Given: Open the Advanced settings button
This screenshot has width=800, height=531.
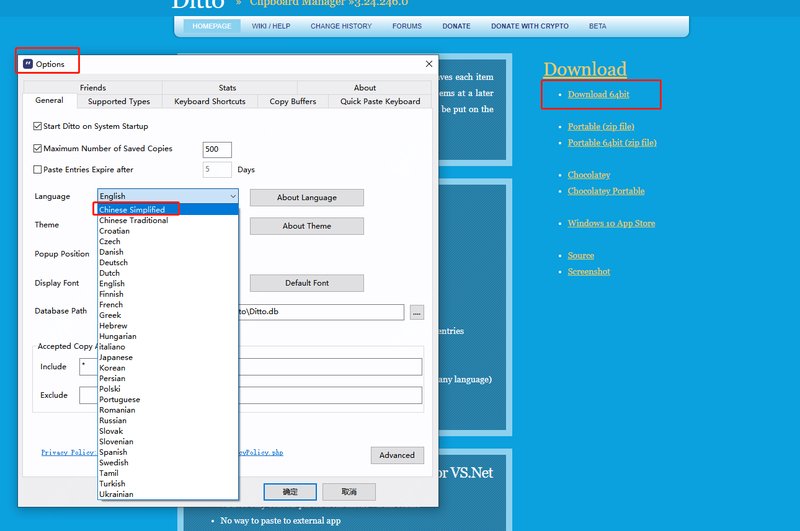Looking at the screenshot, I should coord(396,455).
